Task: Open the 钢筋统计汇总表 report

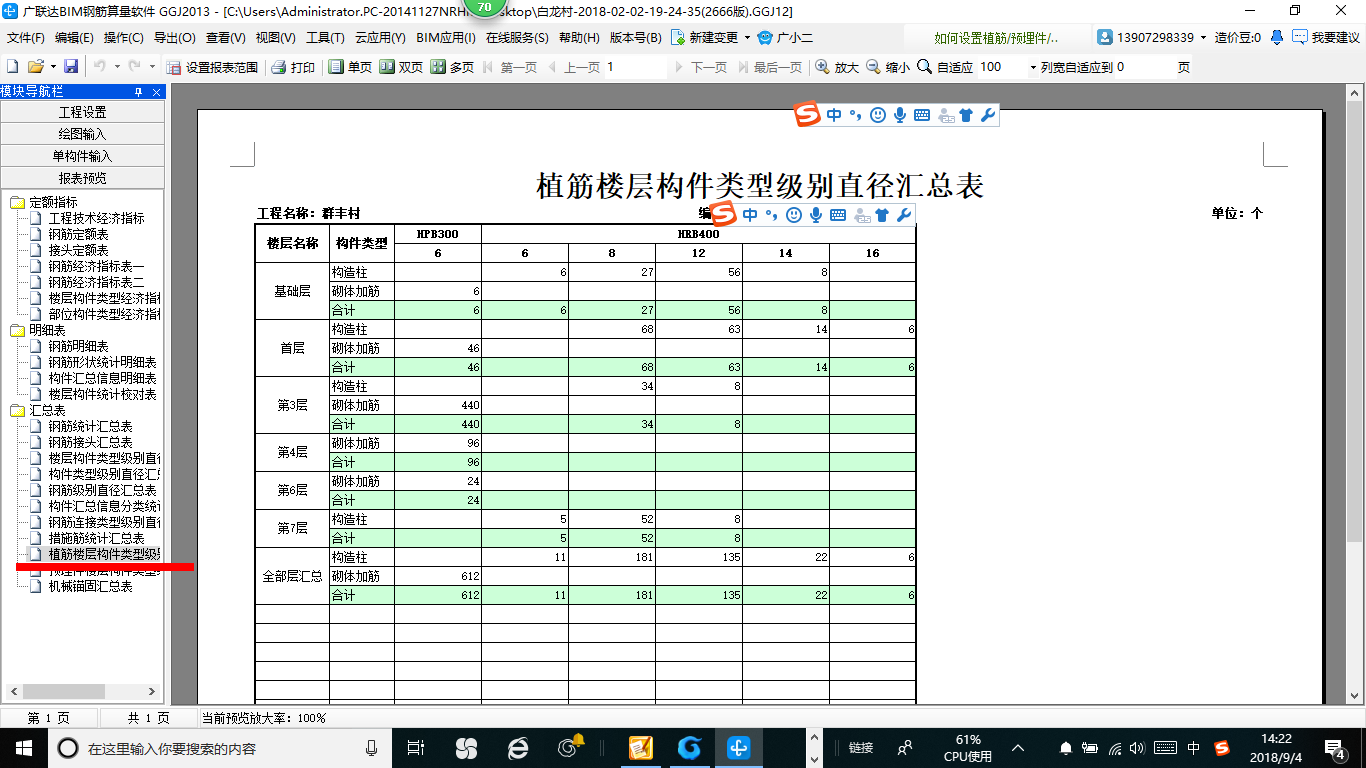Action: (x=90, y=426)
